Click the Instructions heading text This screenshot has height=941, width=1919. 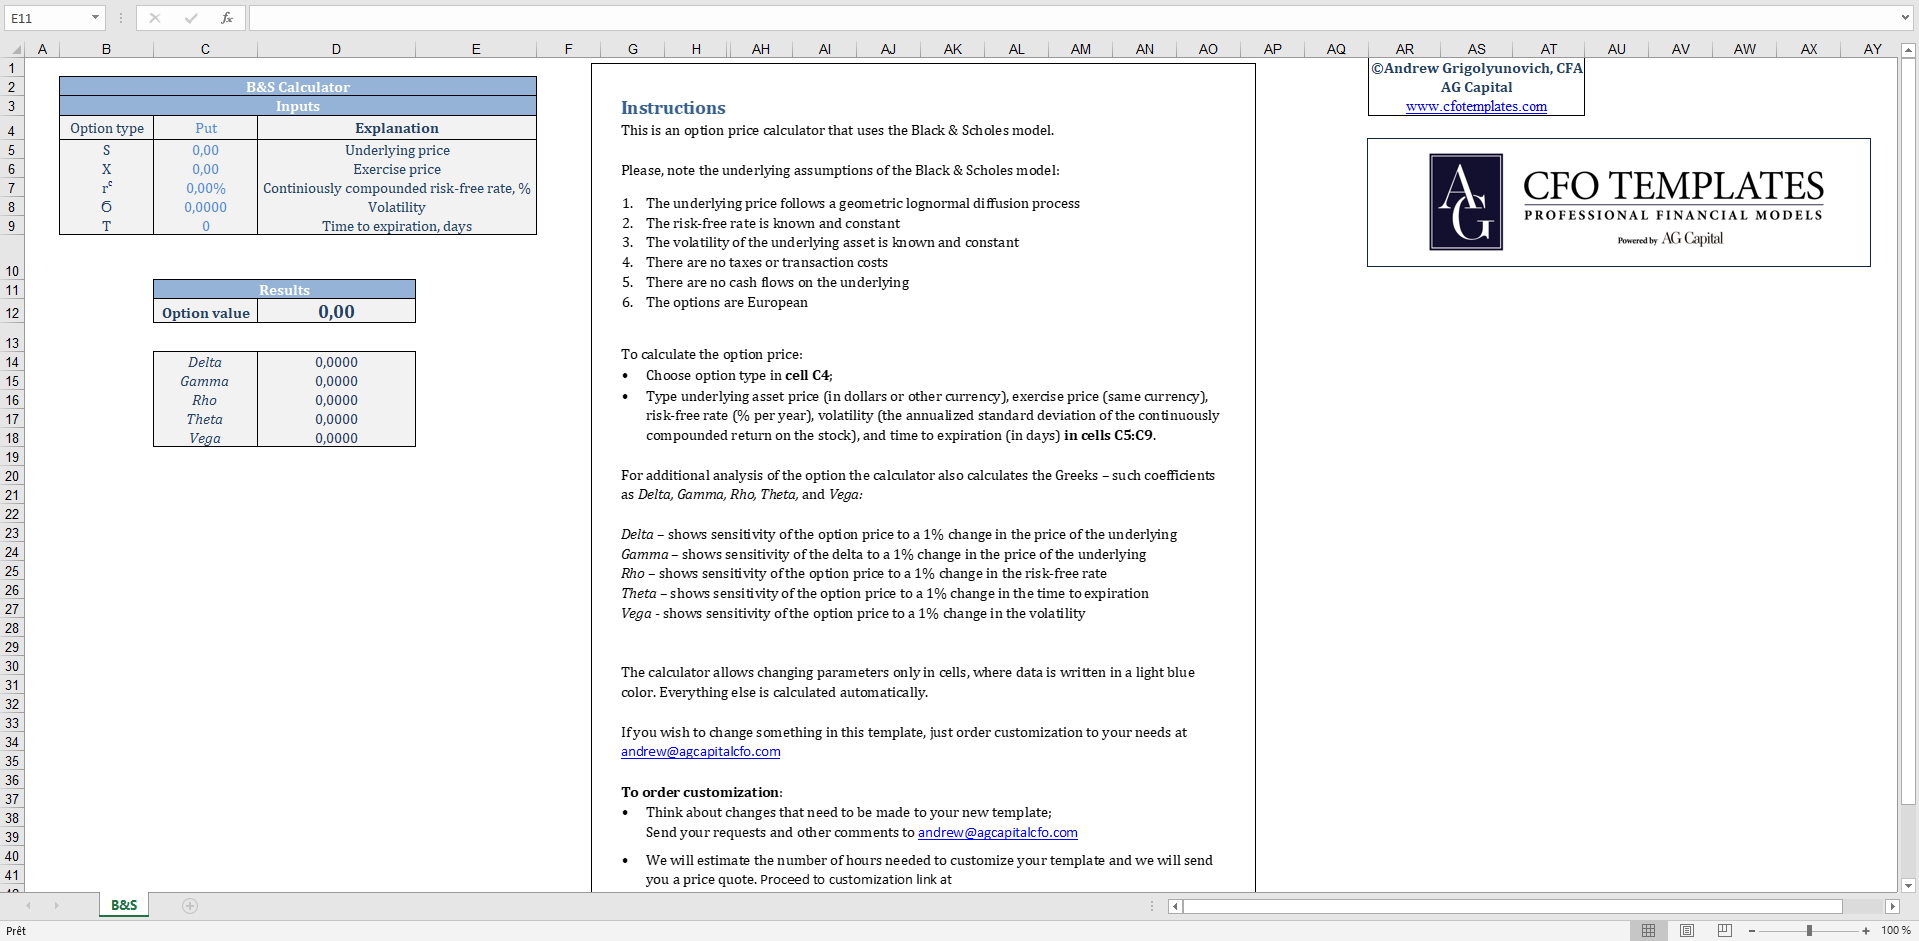point(673,108)
